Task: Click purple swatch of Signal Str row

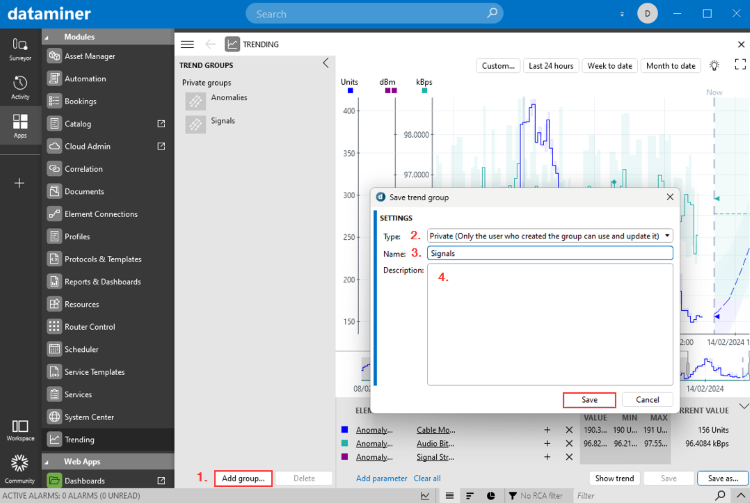Action: (344, 457)
